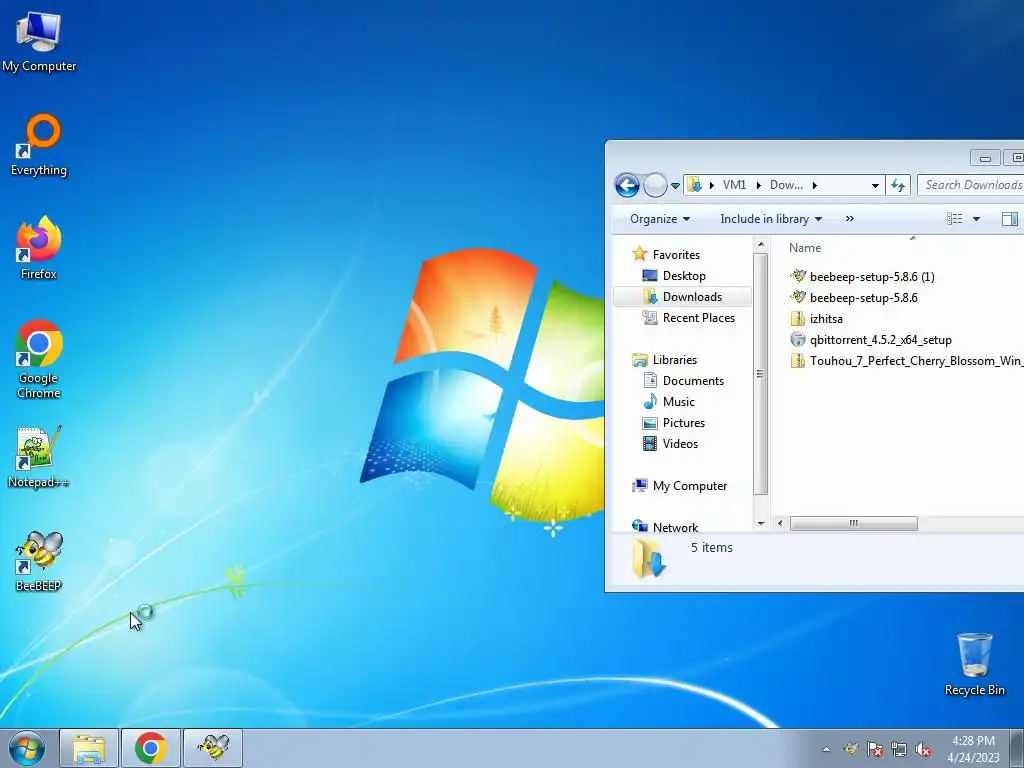Screen dimensions: 1024x768
Task: Select Downloads under Favorites
Action: [x=692, y=296]
